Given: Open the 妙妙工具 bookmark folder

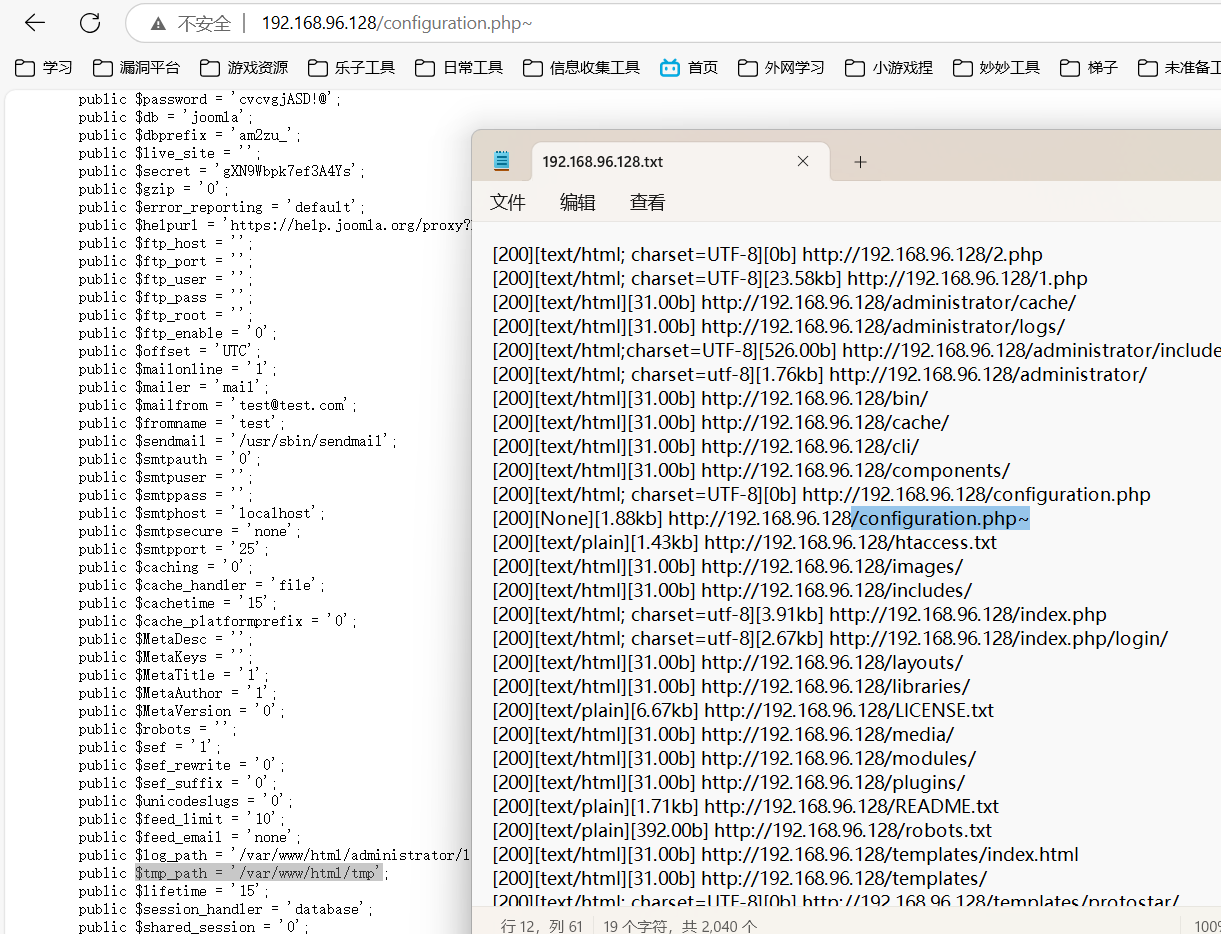Looking at the screenshot, I should pyautogui.click(x=996, y=68).
